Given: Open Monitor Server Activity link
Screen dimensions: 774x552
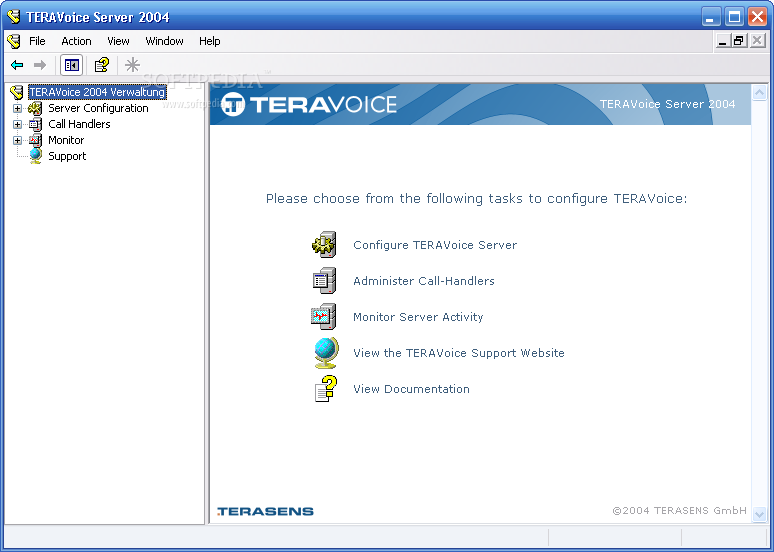Looking at the screenshot, I should pos(418,317).
